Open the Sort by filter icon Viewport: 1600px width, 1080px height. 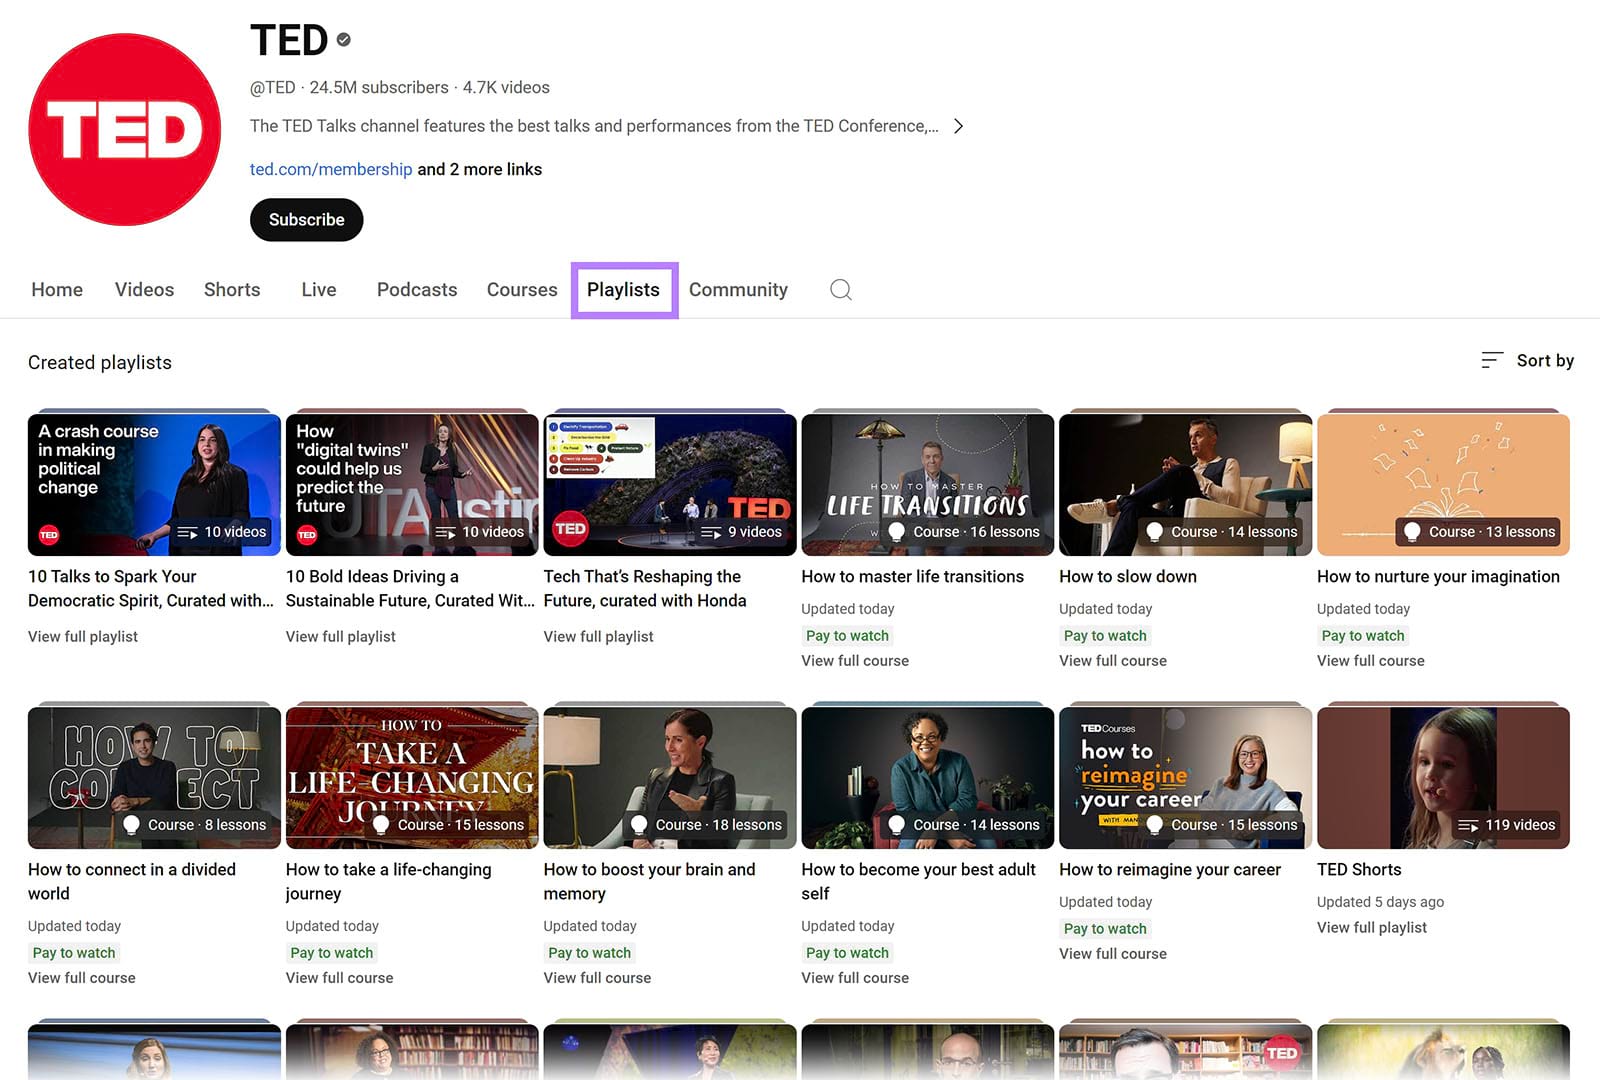1493,360
